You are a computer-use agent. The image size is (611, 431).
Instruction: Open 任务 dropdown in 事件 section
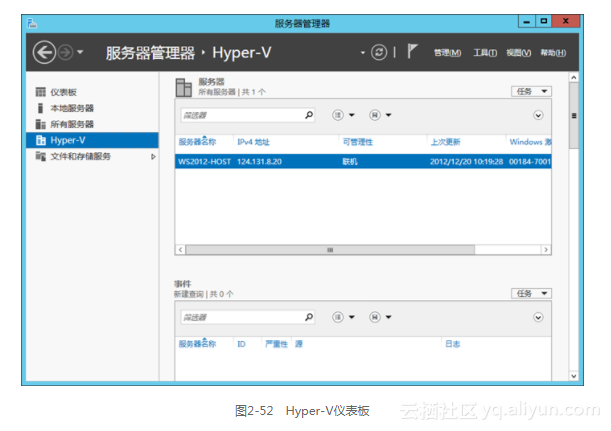coord(531,293)
